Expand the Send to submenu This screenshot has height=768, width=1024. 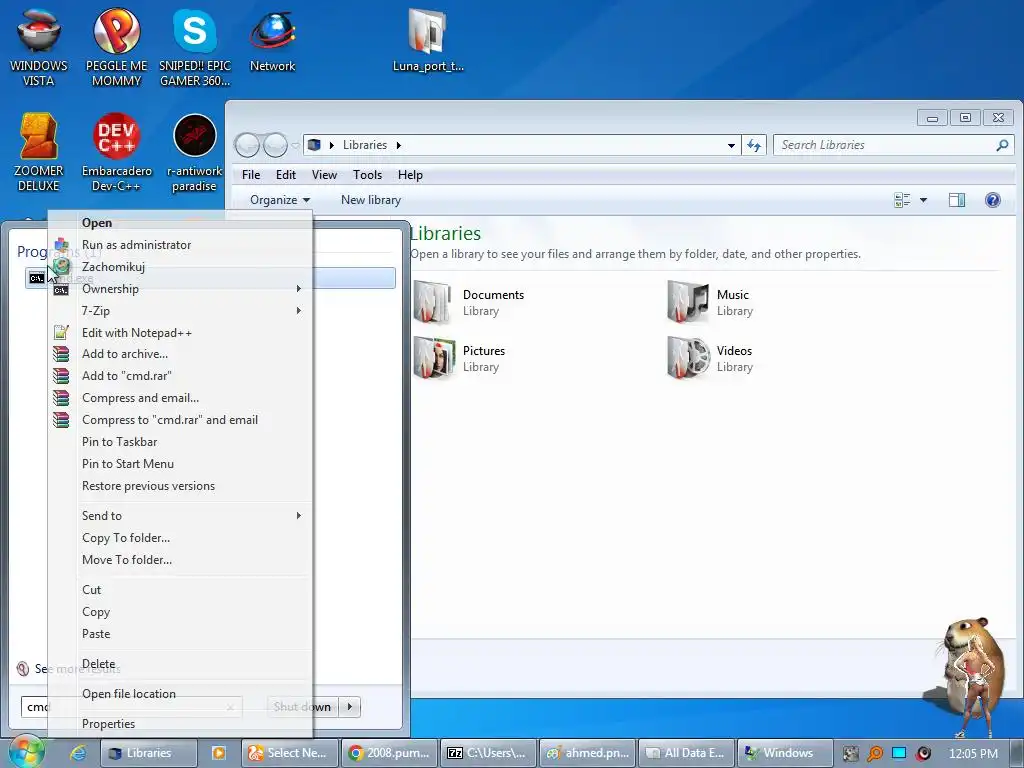[298, 516]
